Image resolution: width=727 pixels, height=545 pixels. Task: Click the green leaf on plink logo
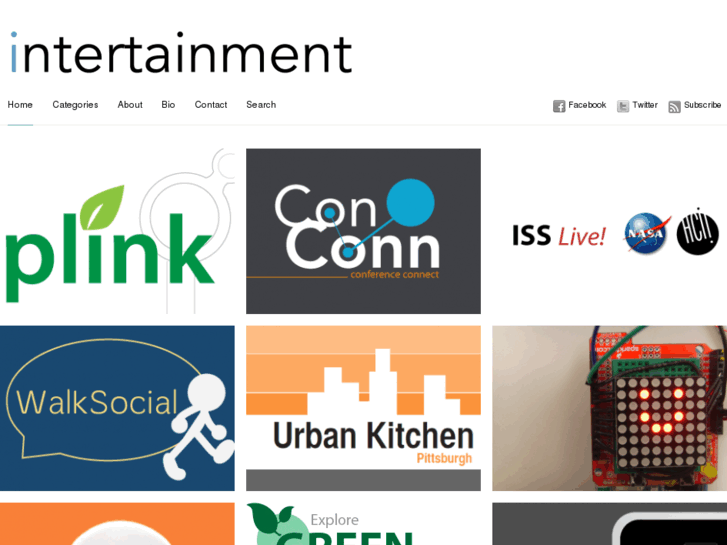(x=102, y=207)
